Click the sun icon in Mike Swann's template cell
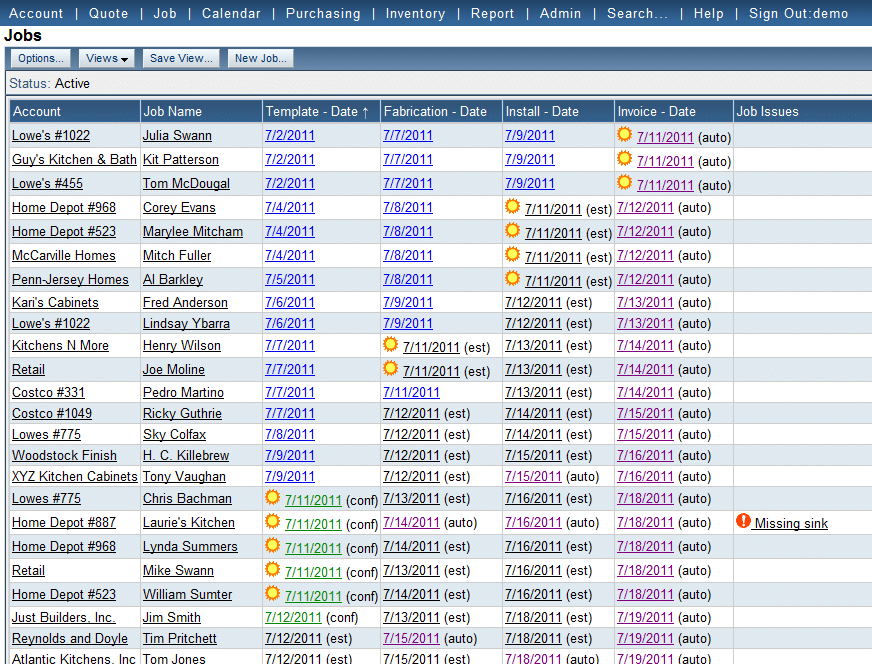Screen dimensions: 872x664 [x=272, y=569]
